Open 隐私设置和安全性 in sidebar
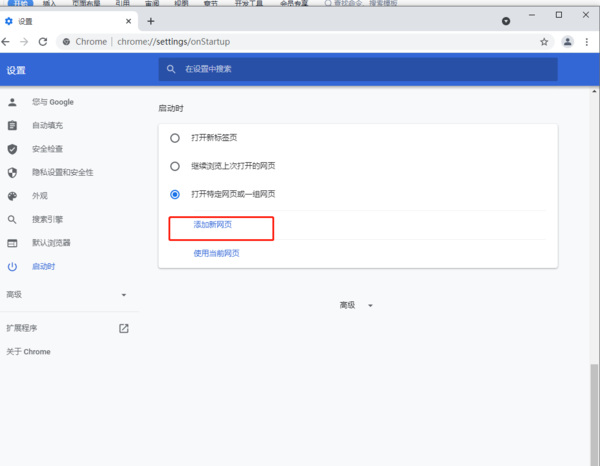This screenshot has height=466, width=600. tap(62, 172)
